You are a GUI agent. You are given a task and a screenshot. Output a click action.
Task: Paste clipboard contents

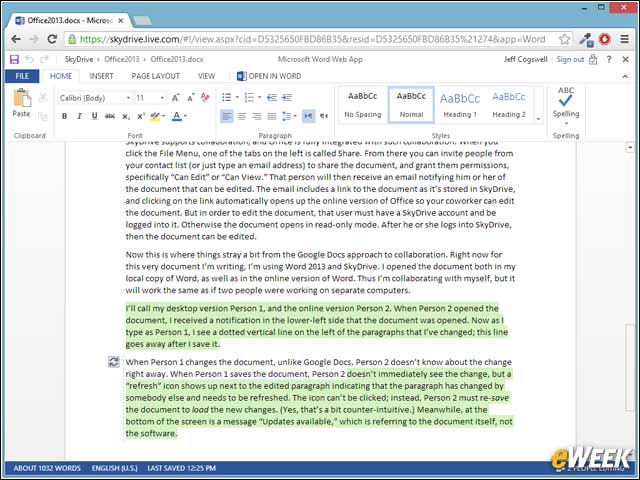click(x=21, y=103)
